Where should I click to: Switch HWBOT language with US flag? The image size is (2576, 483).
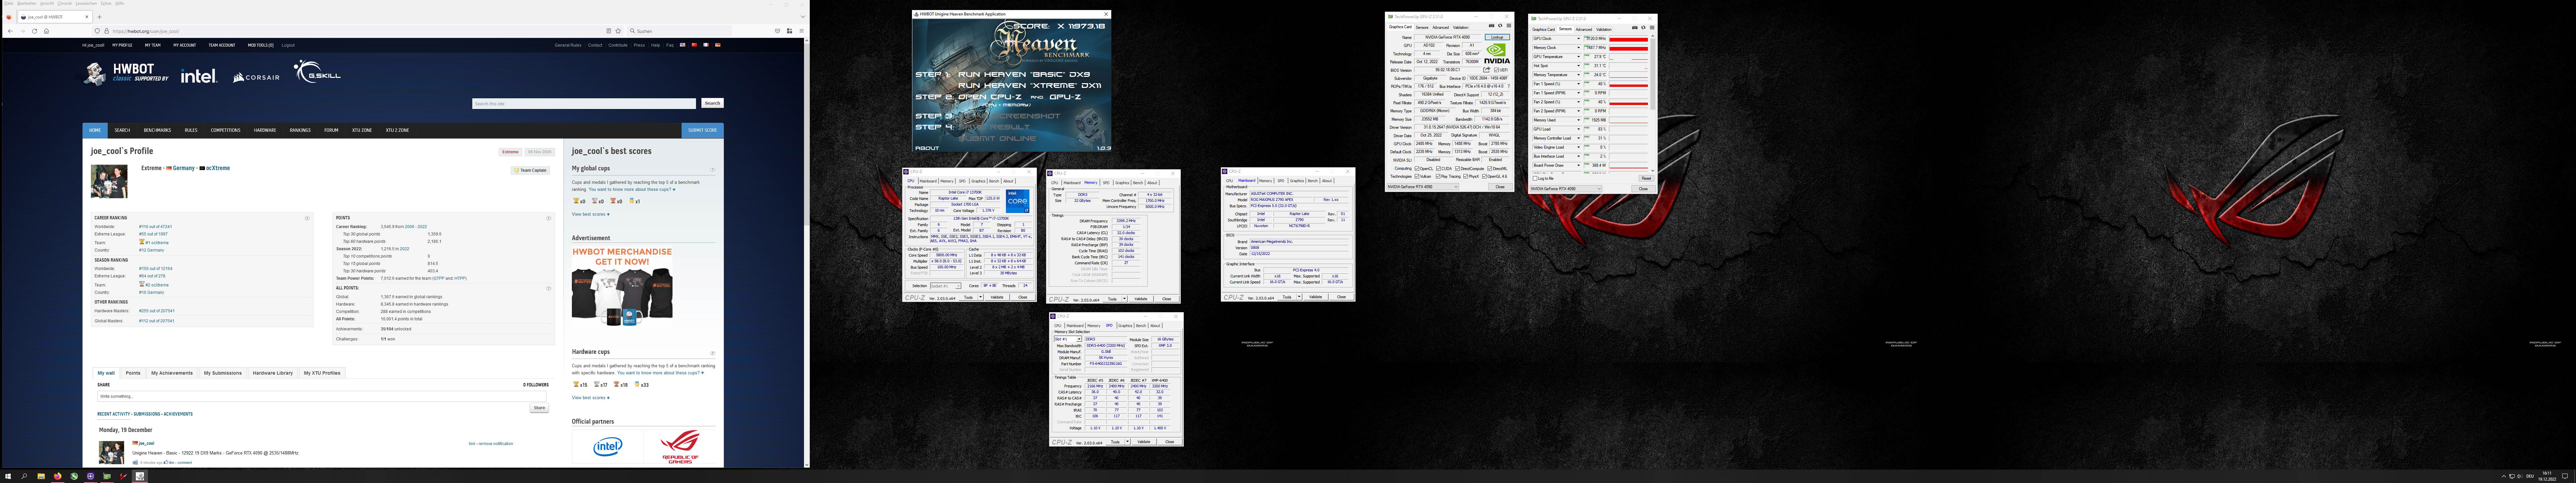tap(683, 45)
